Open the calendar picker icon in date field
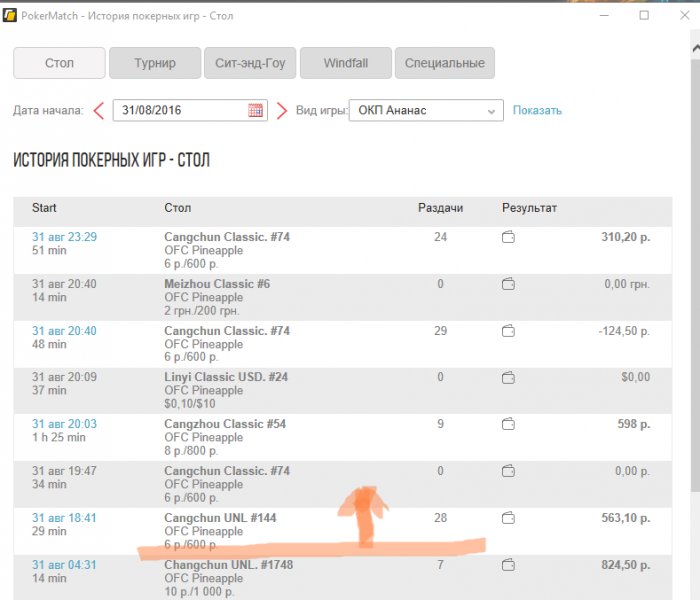The image size is (700, 600). point(255,110)
